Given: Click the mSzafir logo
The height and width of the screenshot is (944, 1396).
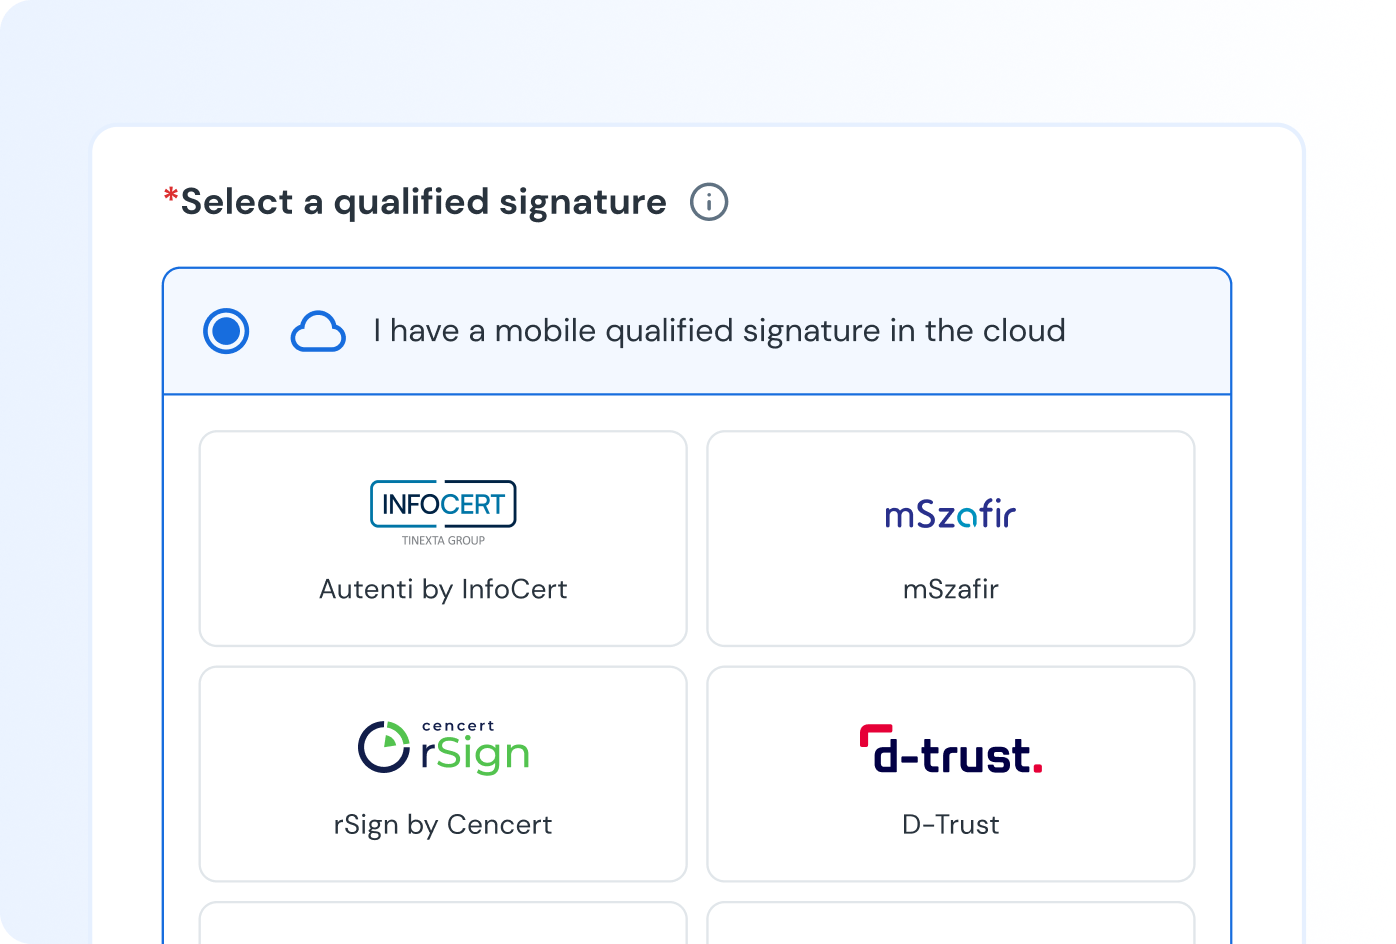Looking at the screenshot, I should [950, 515].
